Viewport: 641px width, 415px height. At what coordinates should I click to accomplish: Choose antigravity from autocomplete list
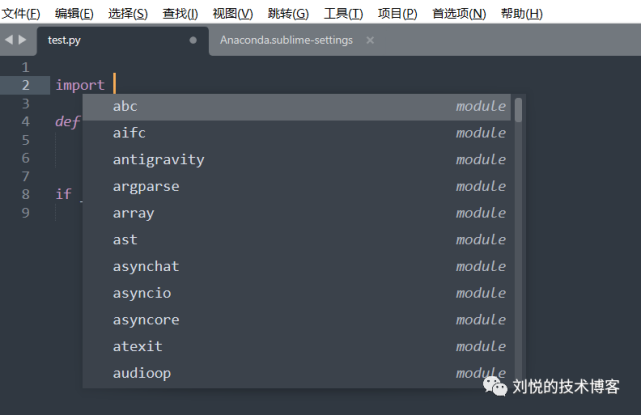[x=296, y=160]
